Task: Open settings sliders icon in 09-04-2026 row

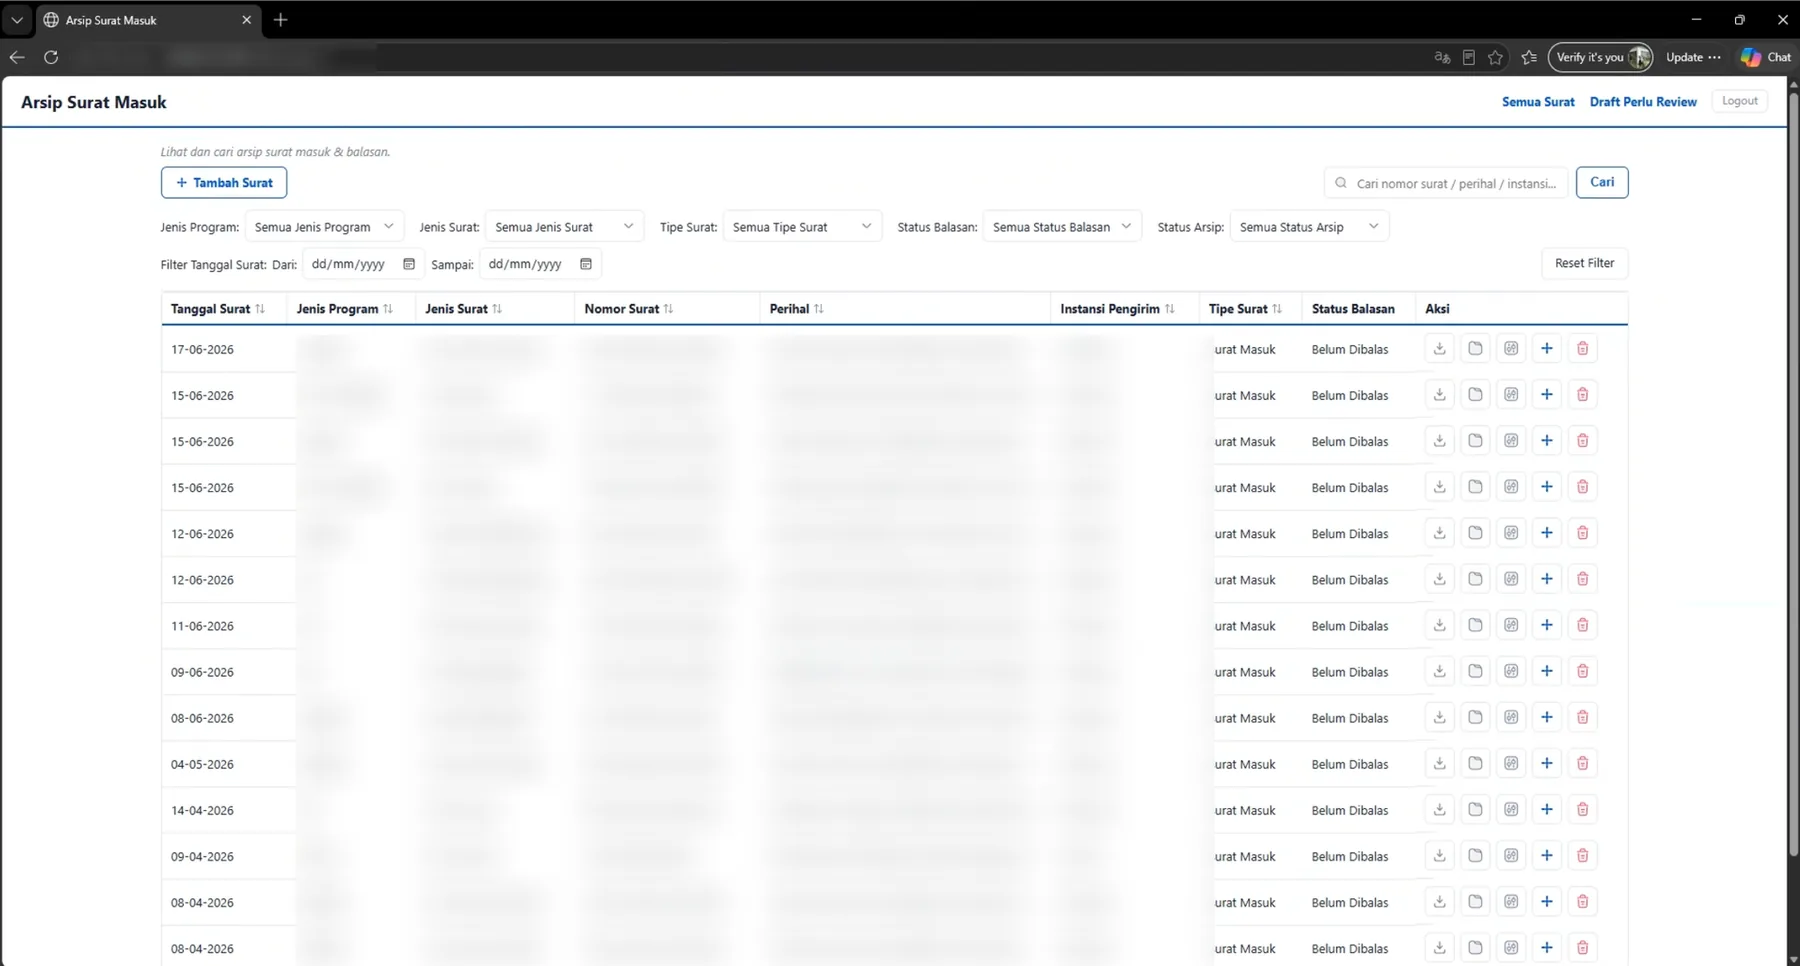Action: [1511, 855]
